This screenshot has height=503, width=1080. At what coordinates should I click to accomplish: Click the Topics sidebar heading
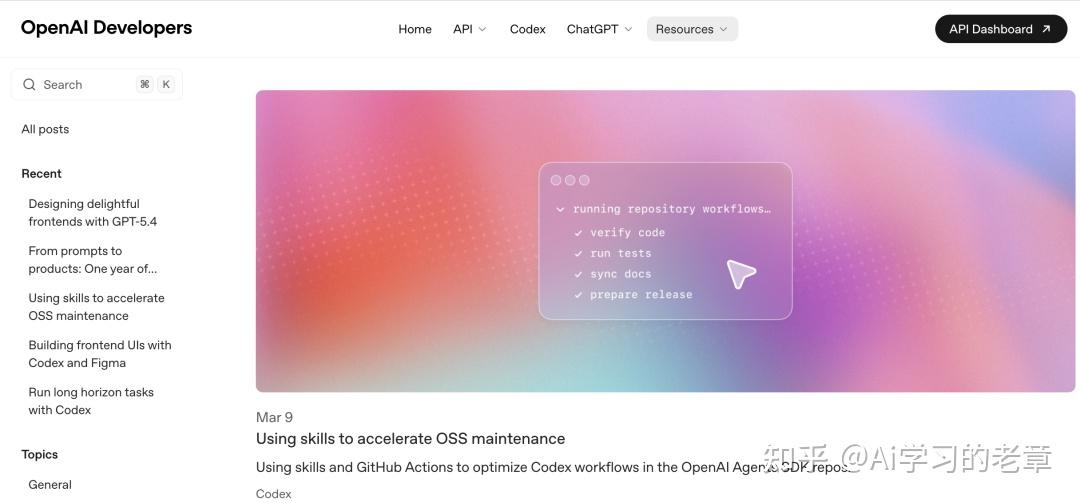pos(39,455)
